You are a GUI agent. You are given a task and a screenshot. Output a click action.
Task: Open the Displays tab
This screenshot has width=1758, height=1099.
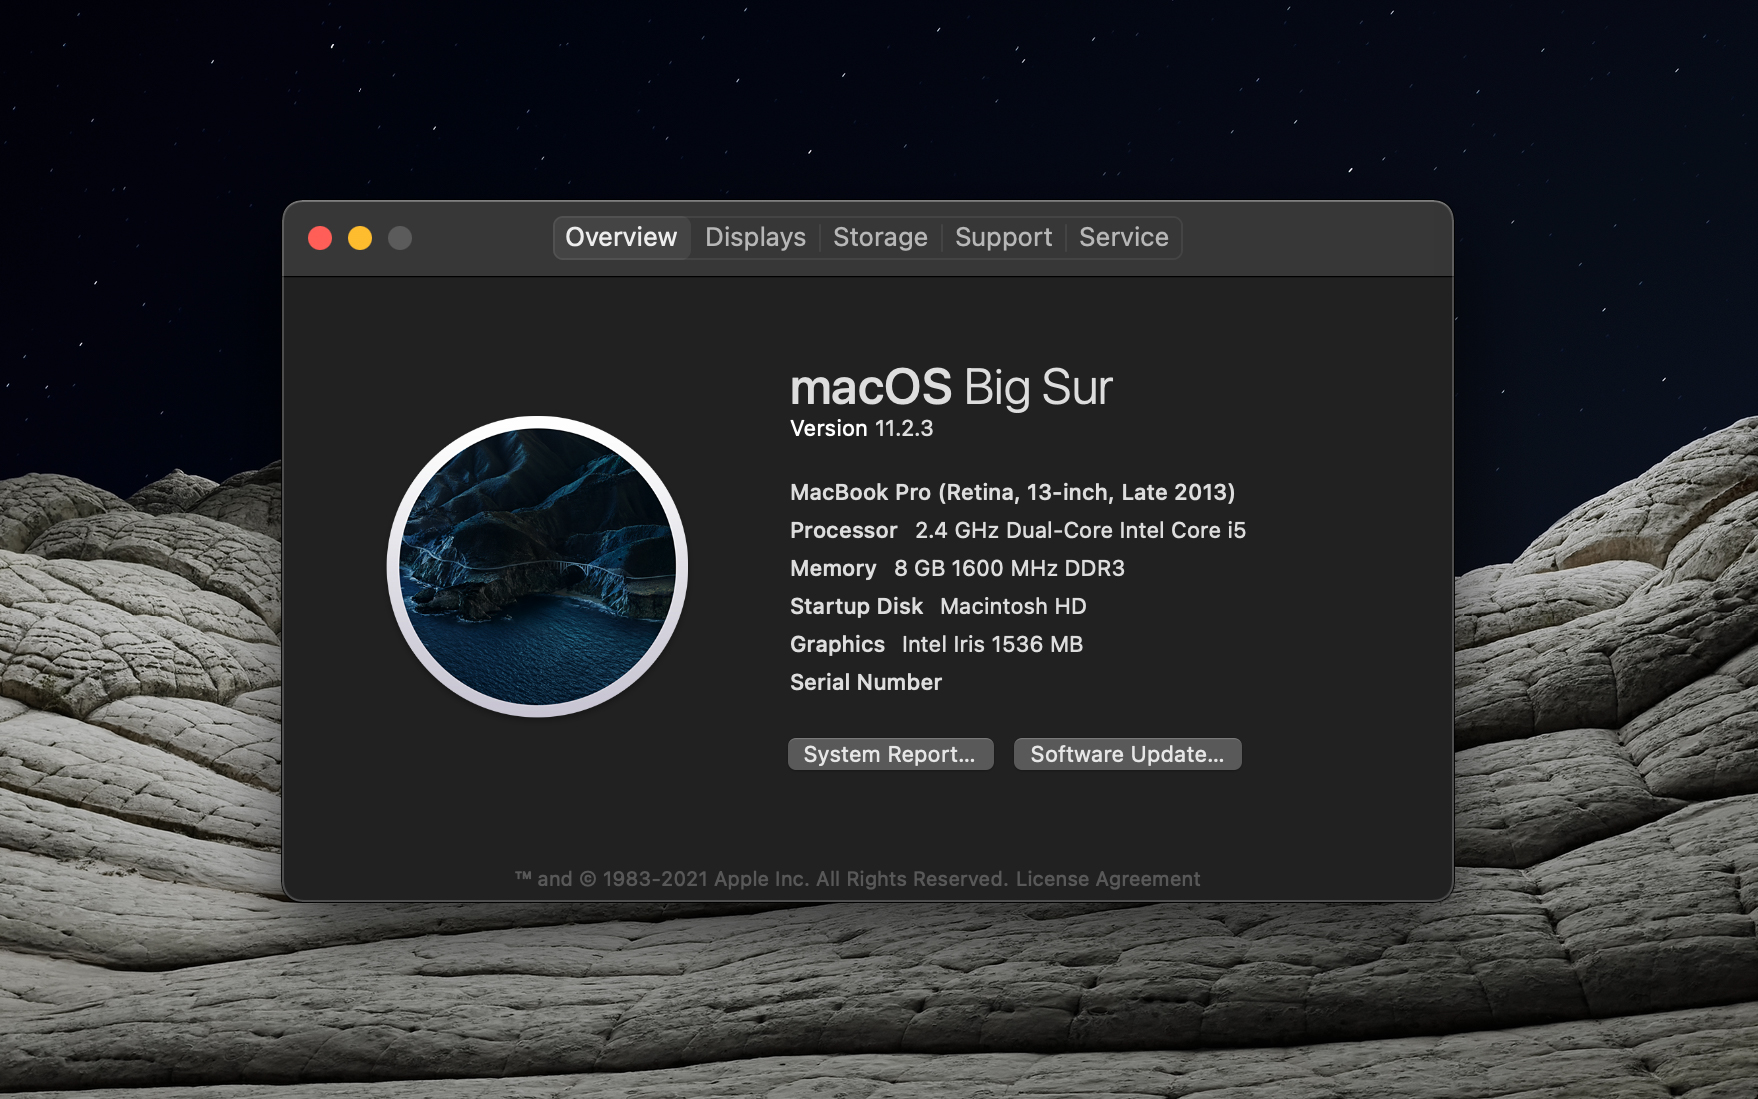(755, 238)
